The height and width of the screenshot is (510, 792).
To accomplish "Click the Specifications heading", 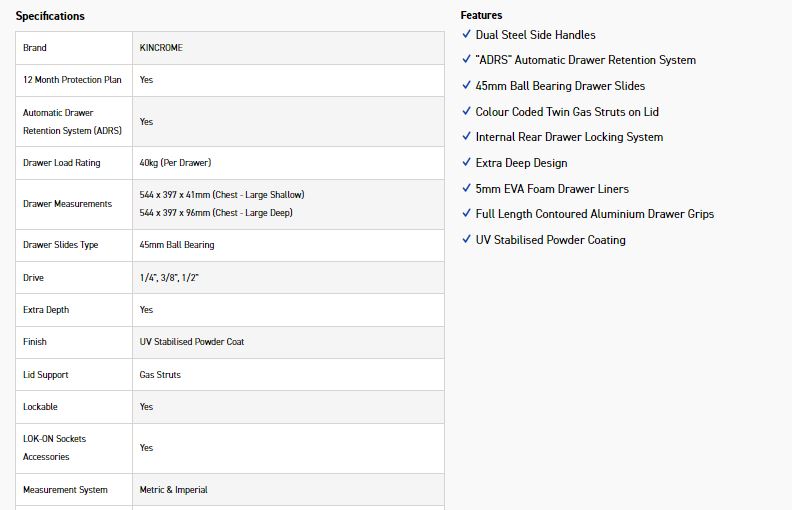I will pos(50,16).
